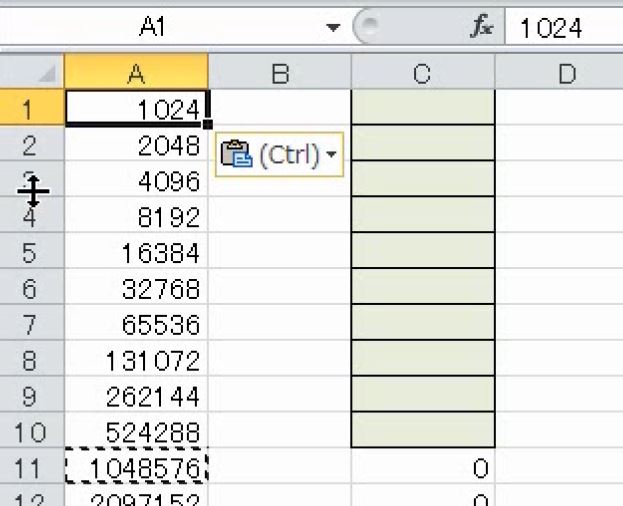This screenshot has height=506, width=623.
Task: Click the formula bar showing 1024
Action: pos(564,27)
